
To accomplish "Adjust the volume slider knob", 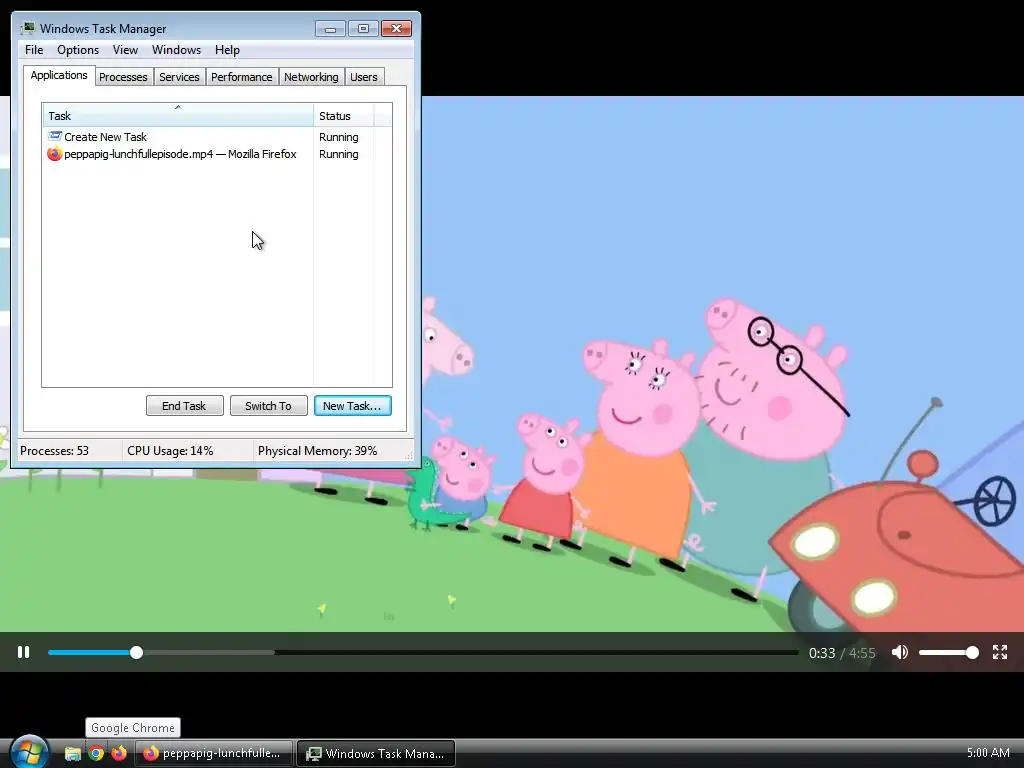I will (972, 652).
